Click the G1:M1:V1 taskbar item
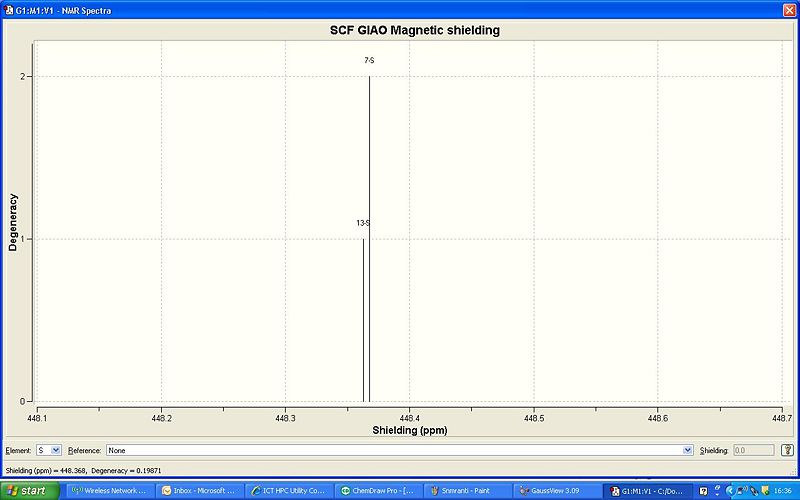The width and height of the screenshot is (800, 500). pyautogui.click(x=647, y=491)
